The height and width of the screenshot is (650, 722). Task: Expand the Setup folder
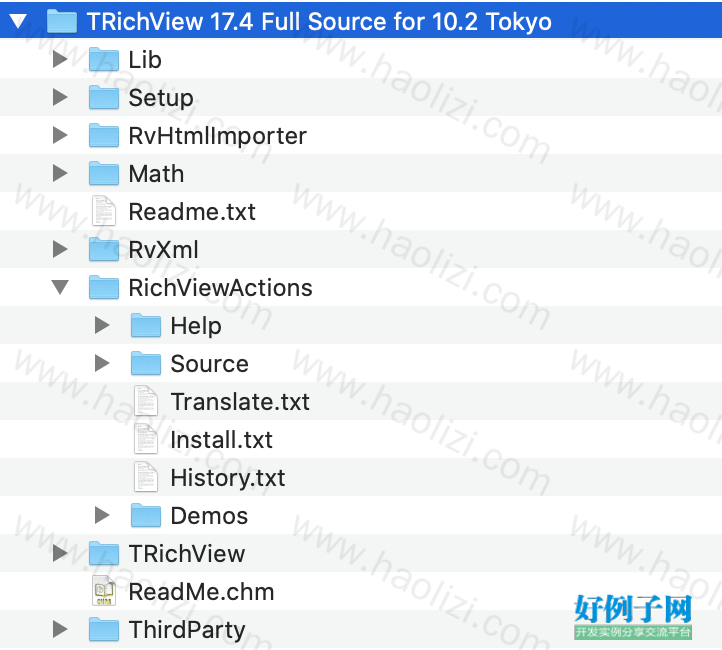60,97
